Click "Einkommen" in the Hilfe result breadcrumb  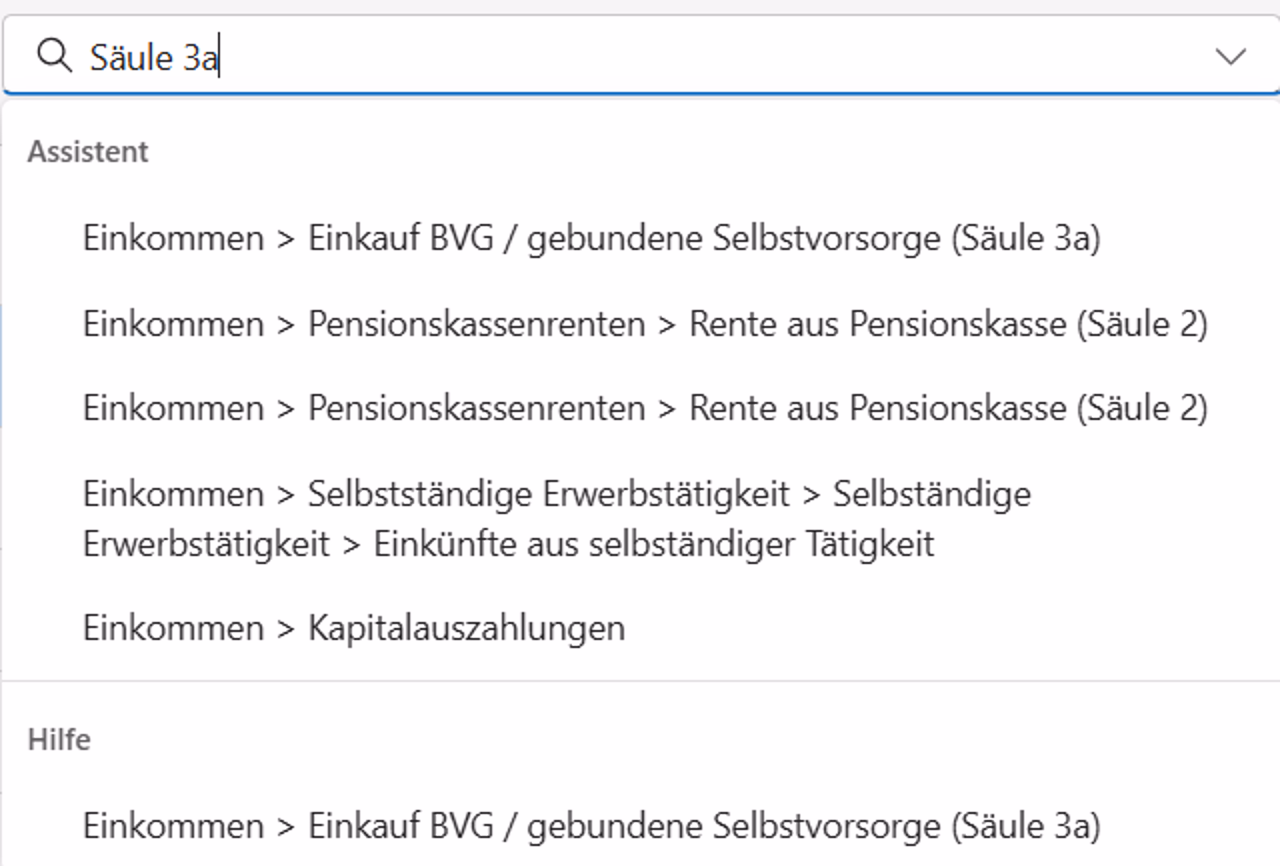point(173,826)
